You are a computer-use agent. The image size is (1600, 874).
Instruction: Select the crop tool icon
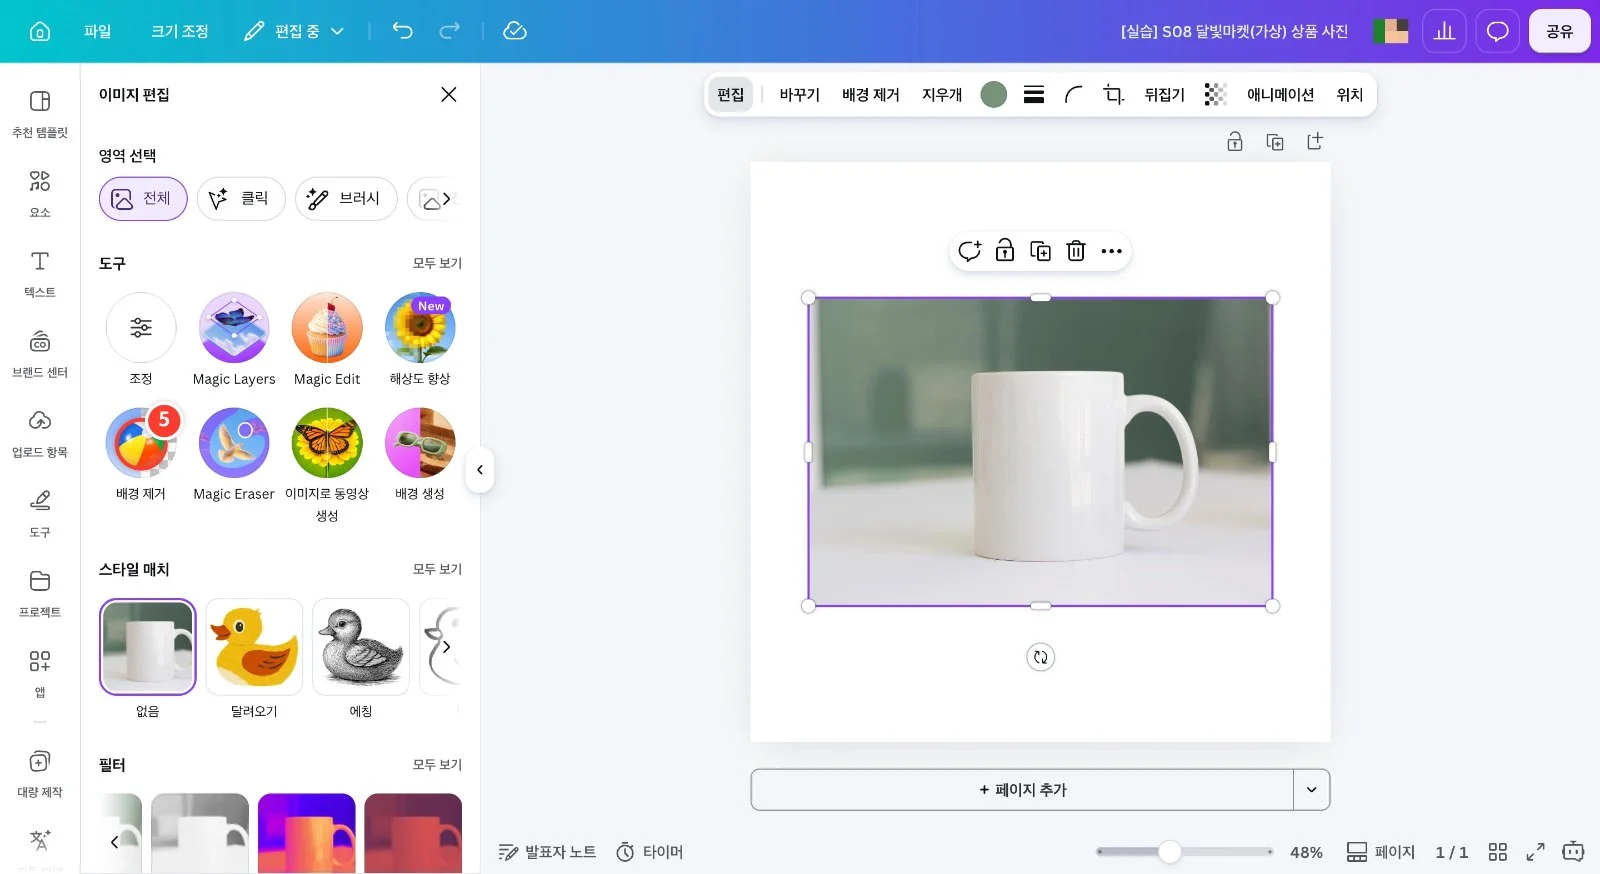click(x=1114, y=94)
